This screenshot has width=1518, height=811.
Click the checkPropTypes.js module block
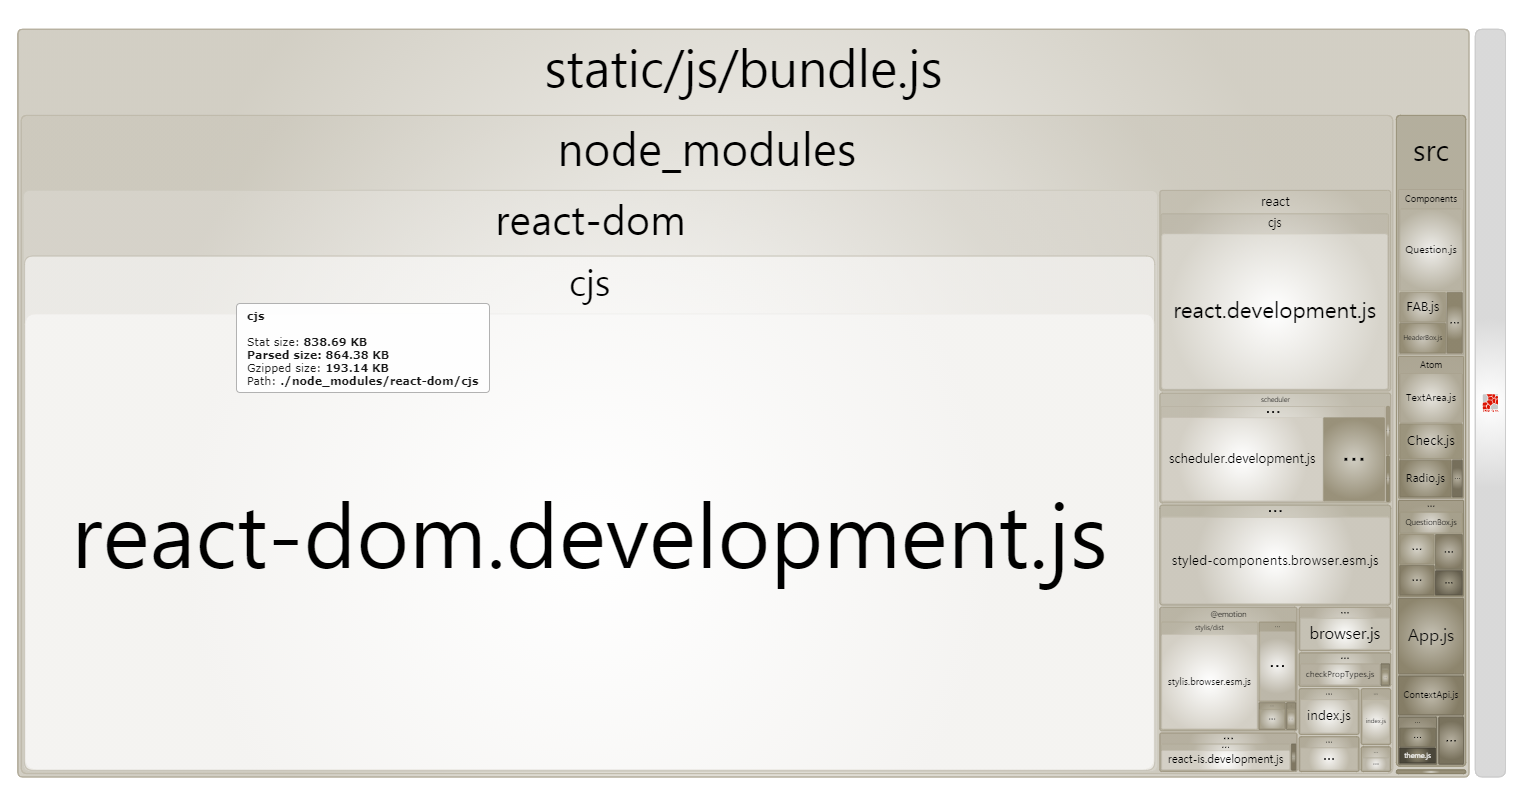click(1340, 675)
